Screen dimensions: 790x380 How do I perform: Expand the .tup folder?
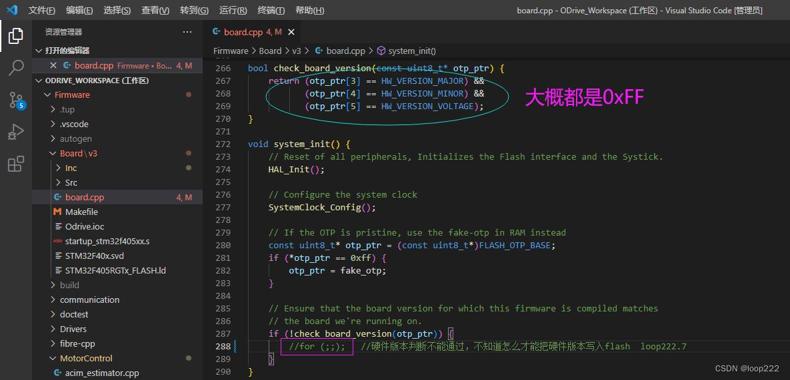(117, 109)
